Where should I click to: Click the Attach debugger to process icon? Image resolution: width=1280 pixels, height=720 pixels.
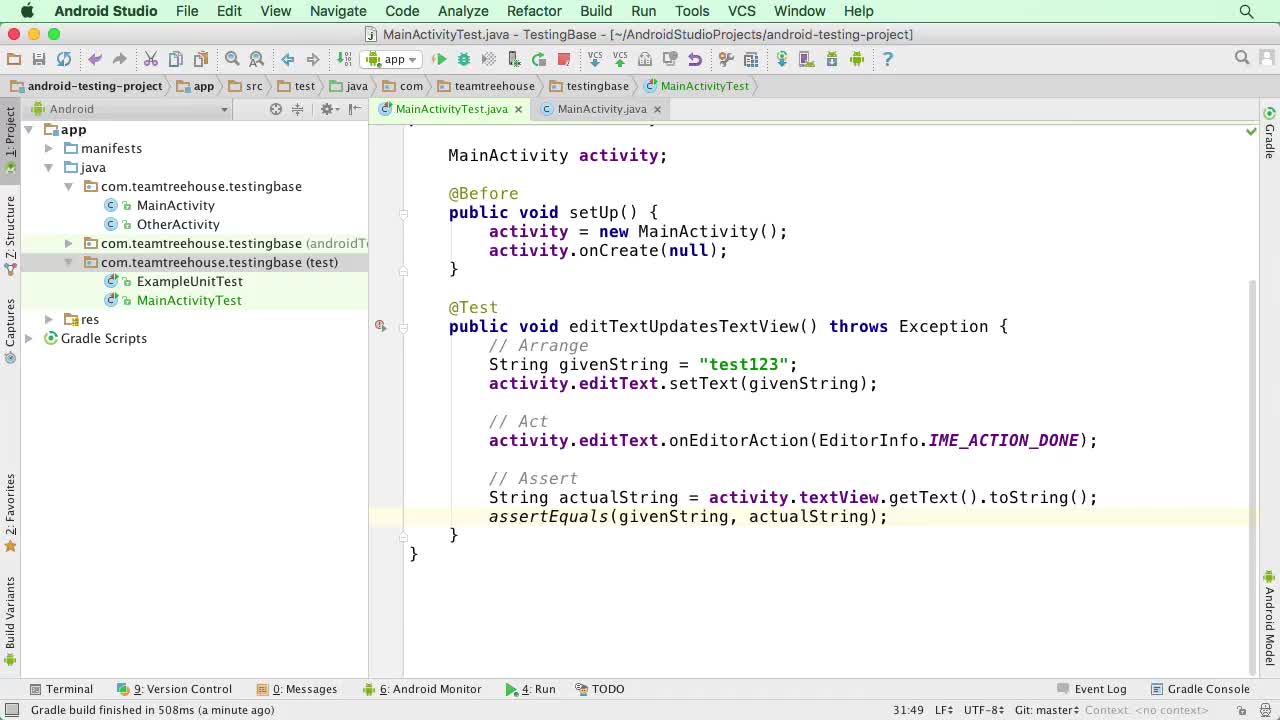click(x=514, y=59)
